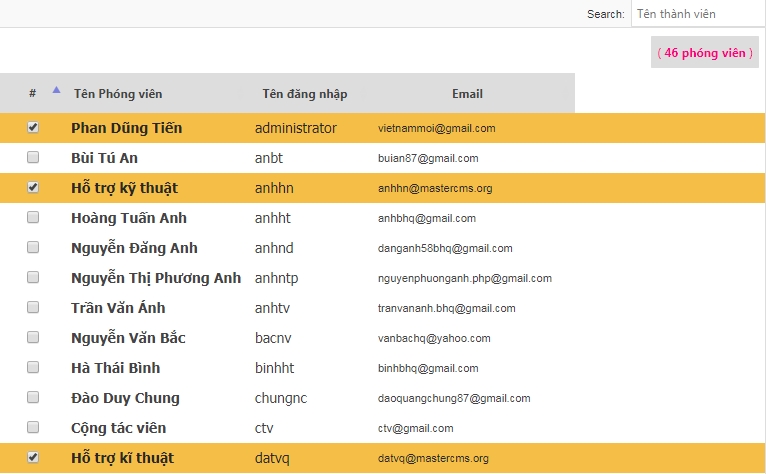This screenshot has height=474, width=766.
Task: Select the anbt username
Action: point(269,158)
